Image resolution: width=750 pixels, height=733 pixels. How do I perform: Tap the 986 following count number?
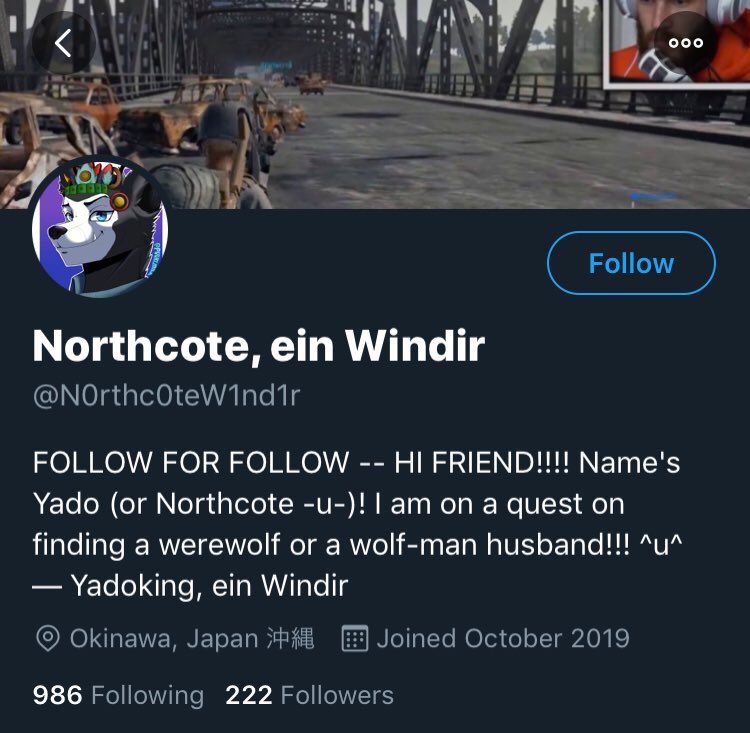pyautogui.click(x=57, y=695)
